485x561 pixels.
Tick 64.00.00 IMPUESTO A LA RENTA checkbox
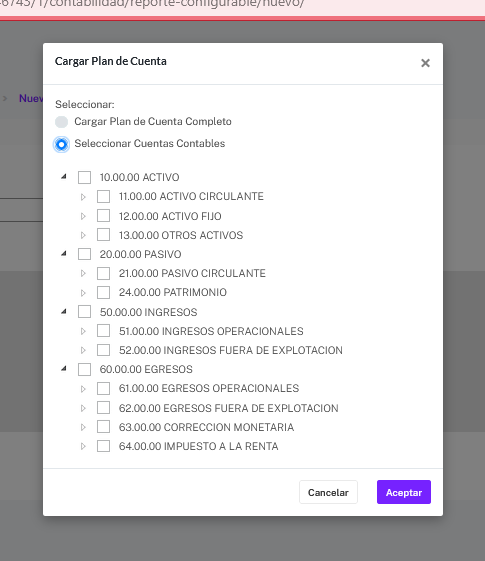[103, 446]
